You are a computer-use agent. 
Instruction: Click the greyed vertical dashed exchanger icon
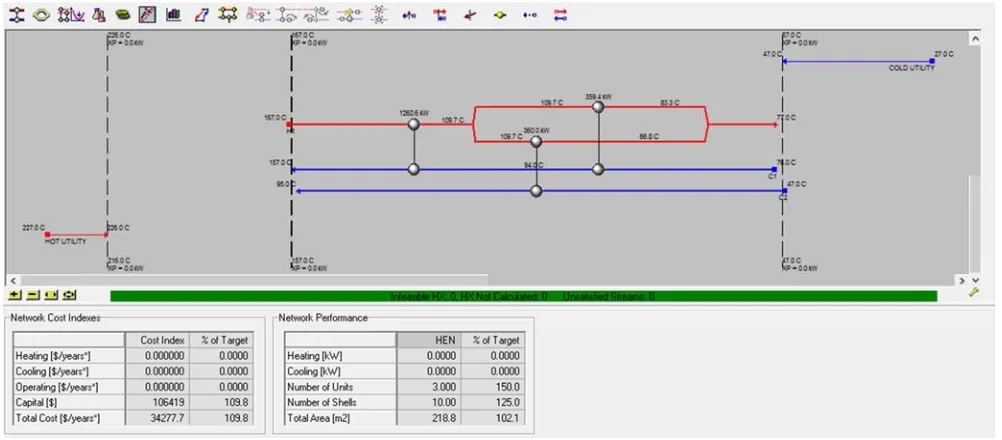tap(379, 15)
